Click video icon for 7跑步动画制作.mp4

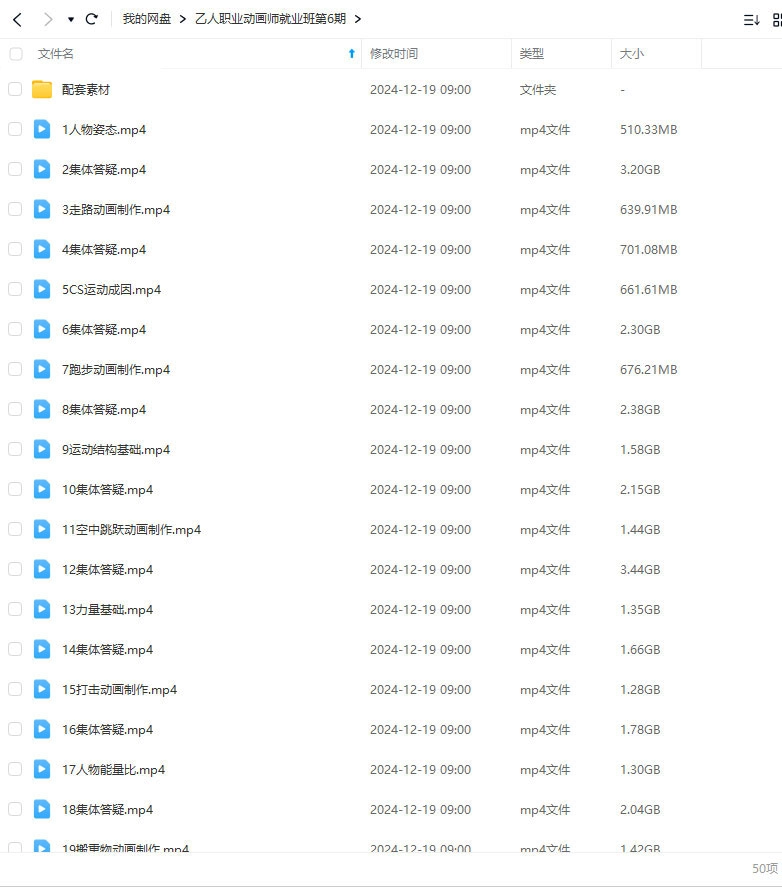(42, 369)
